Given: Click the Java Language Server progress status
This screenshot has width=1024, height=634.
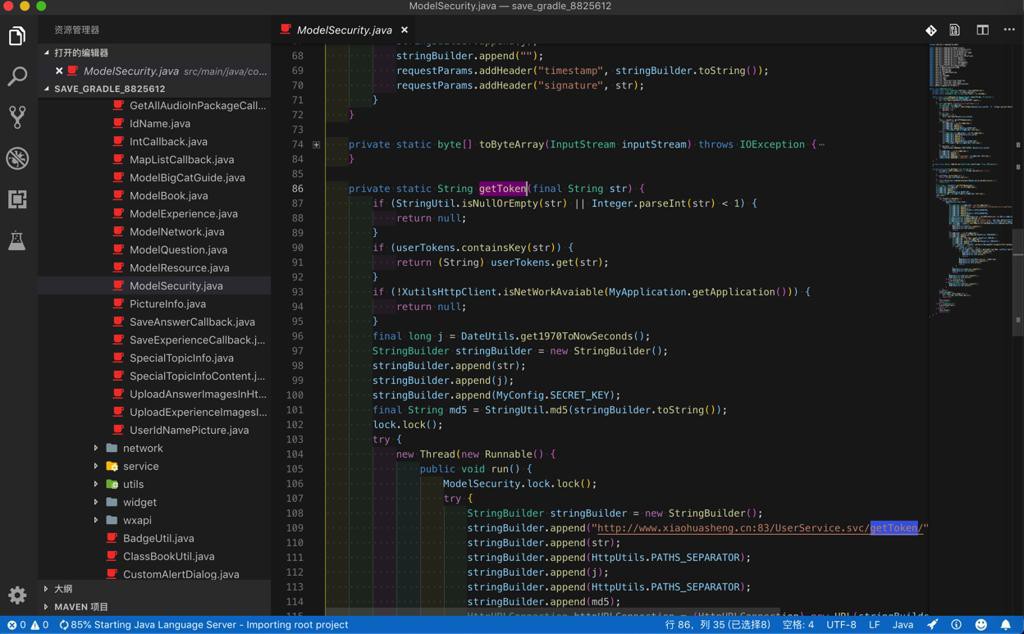Looking at the screenshot, I should click(203, 625).
